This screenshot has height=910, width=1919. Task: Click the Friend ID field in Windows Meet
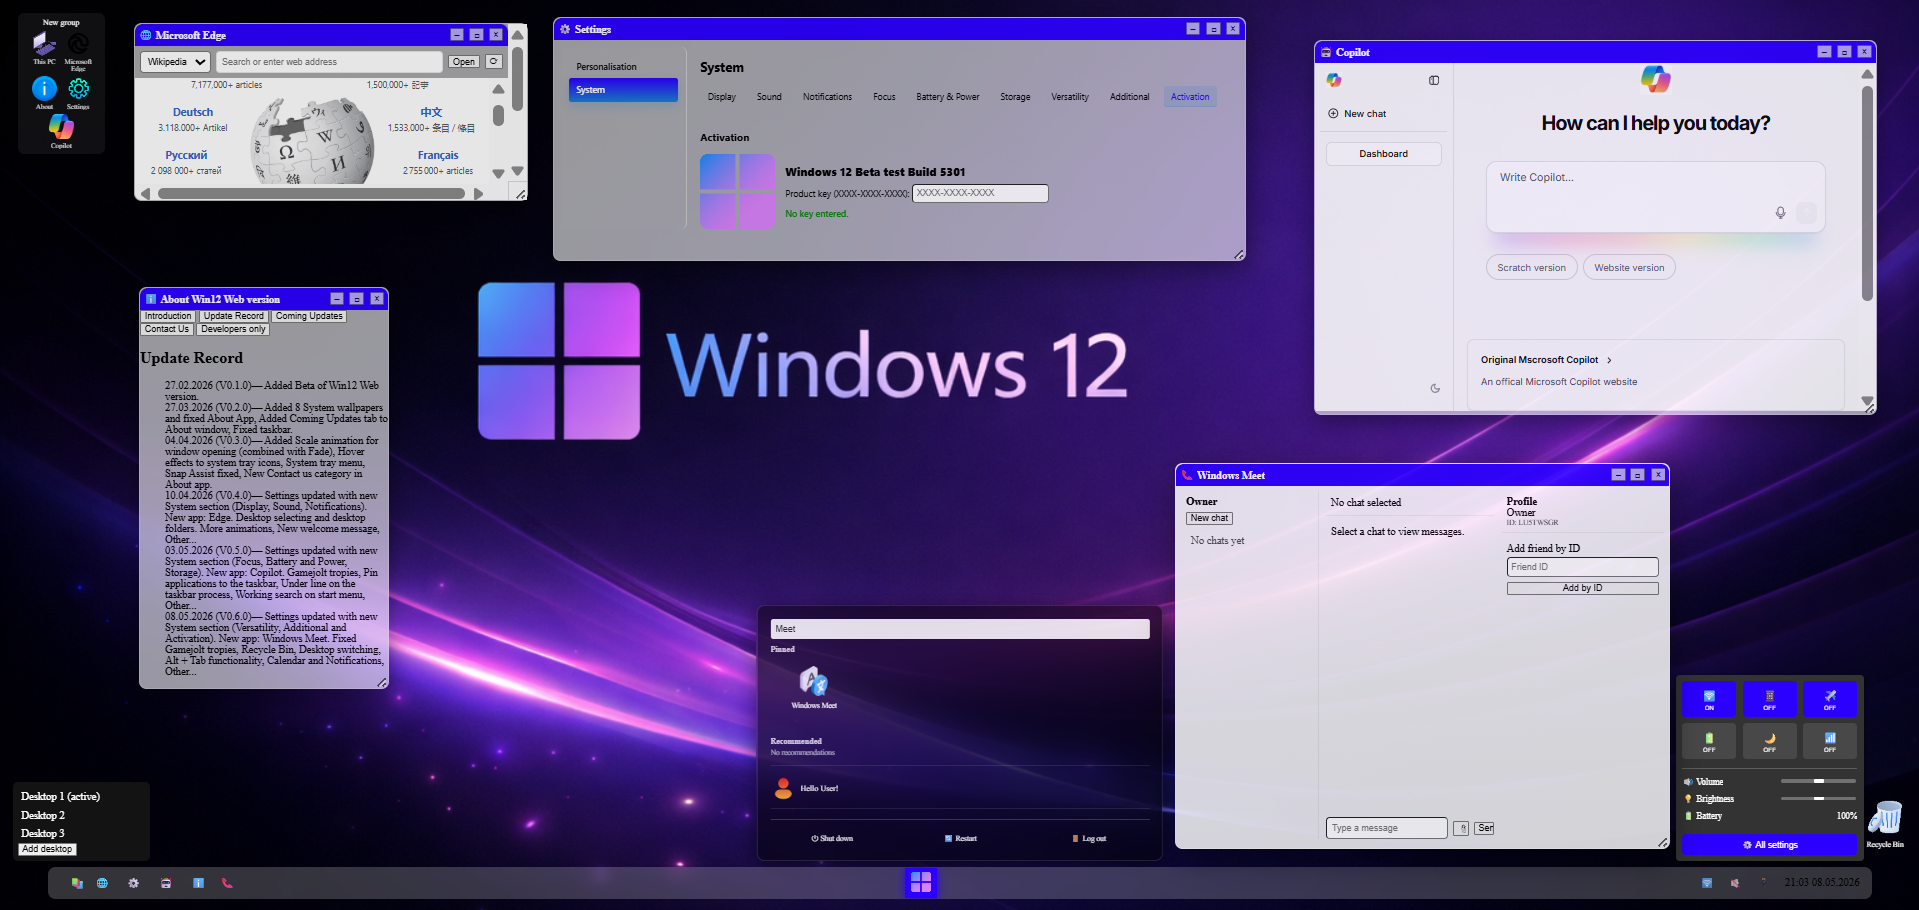[1582, 567]
